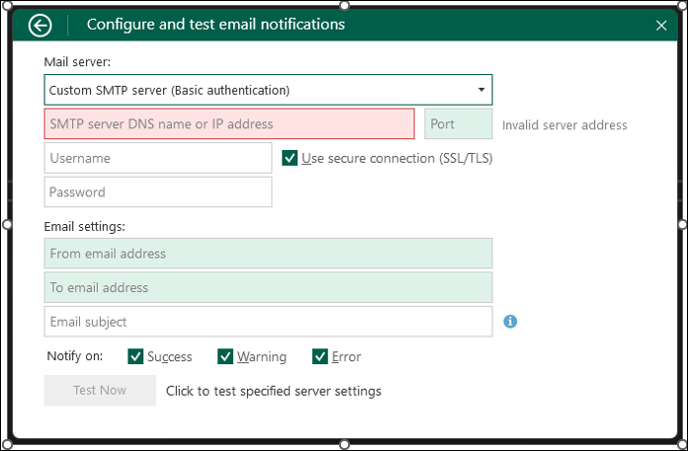Click the Email subject field

click(268, 322)
